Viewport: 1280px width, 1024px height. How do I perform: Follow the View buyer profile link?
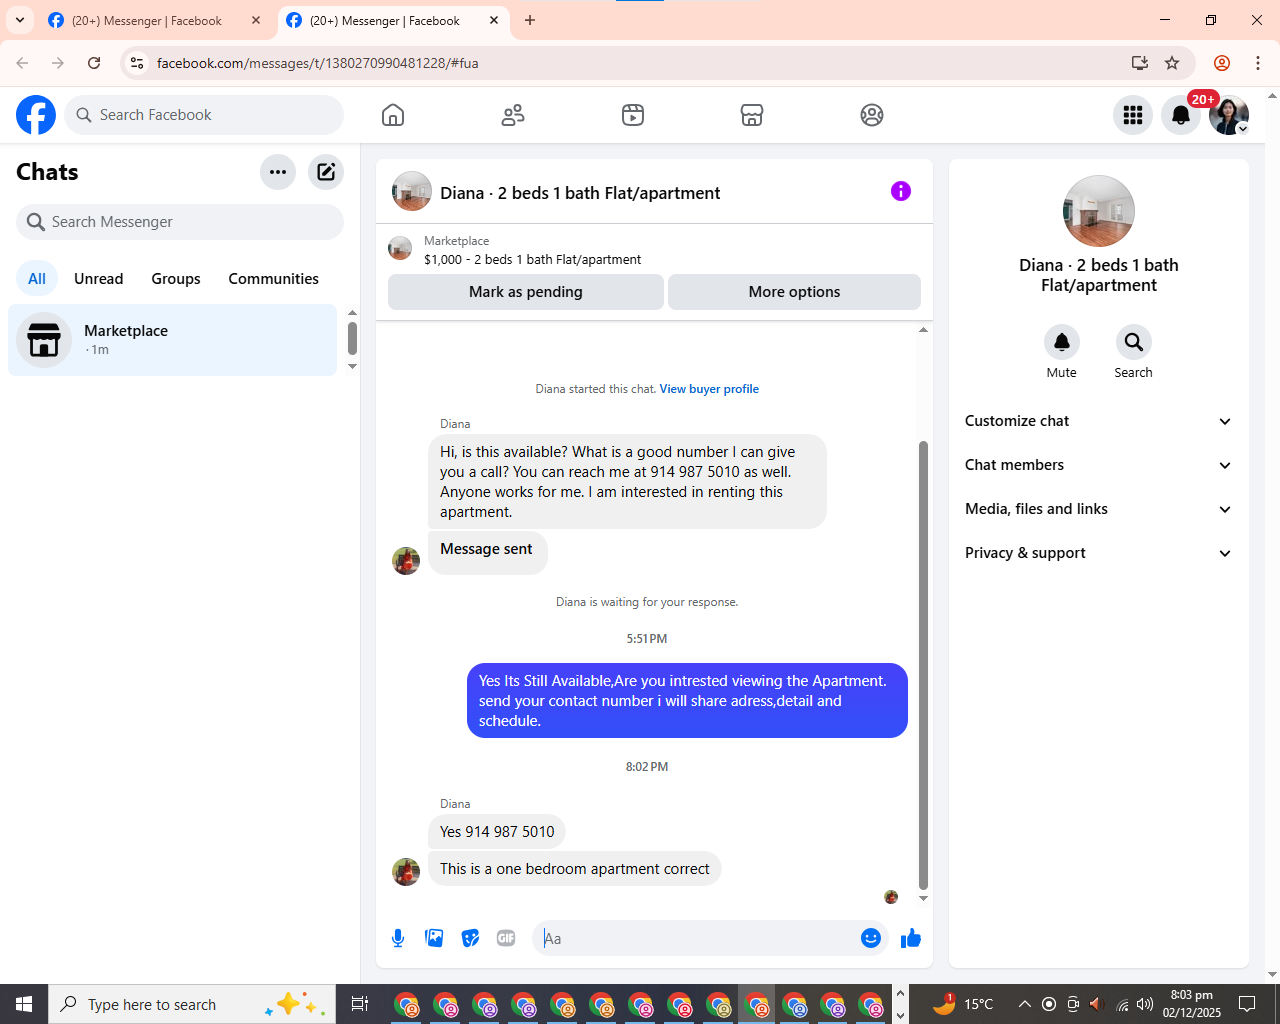[709, 389]
